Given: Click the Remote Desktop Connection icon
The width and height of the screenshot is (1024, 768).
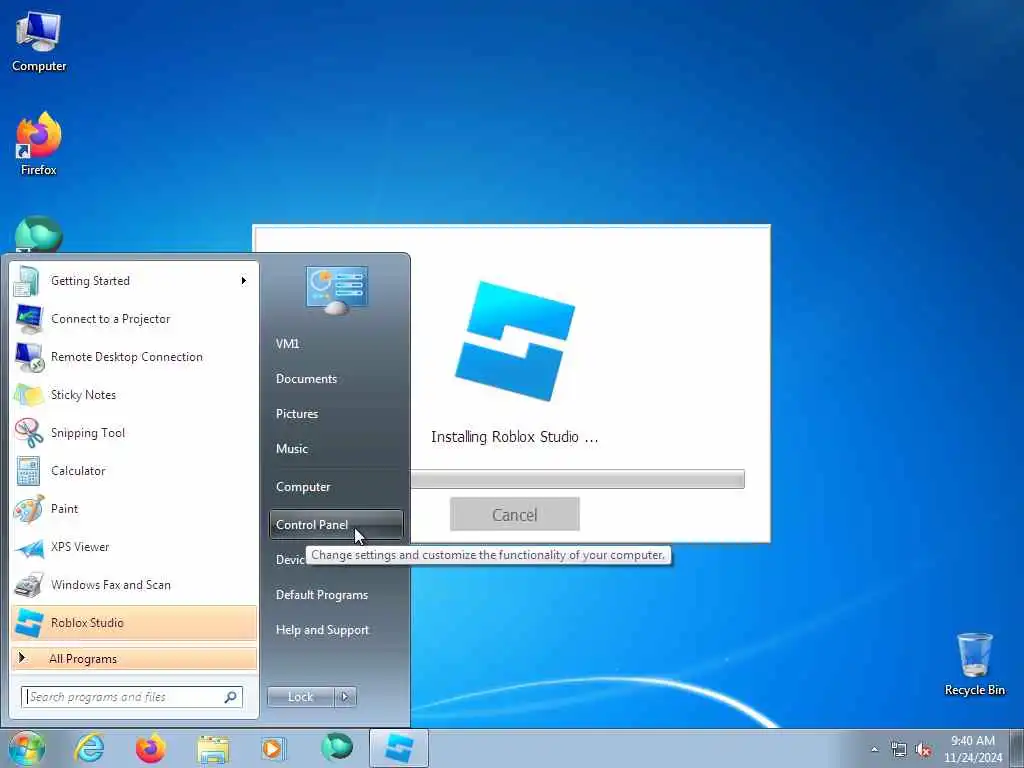Looking at the screenshot, I should coord(29,357).
